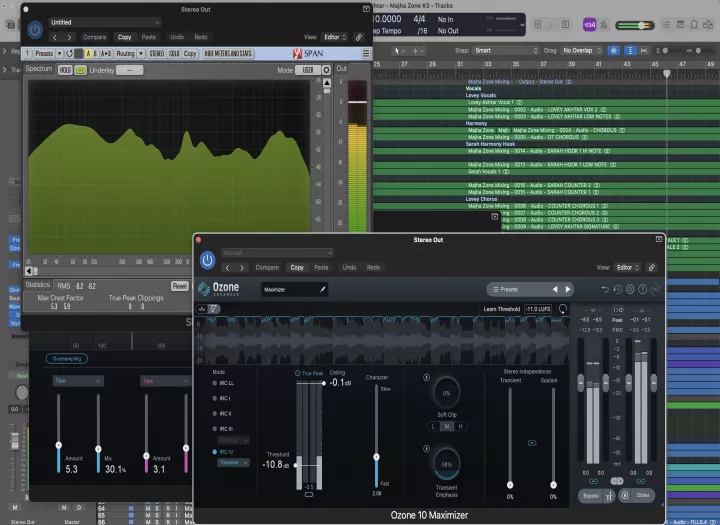Open SPAN hamburger menu icon
The width and height of the screenshot is (720, 525).
366,54
